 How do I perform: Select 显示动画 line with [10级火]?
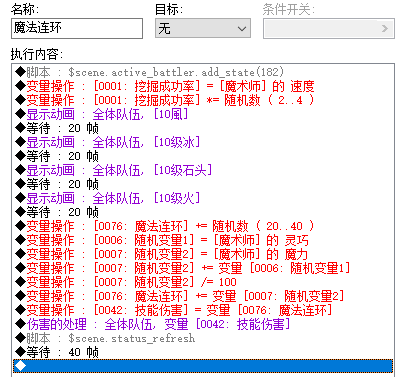click(x=203, y=198)
